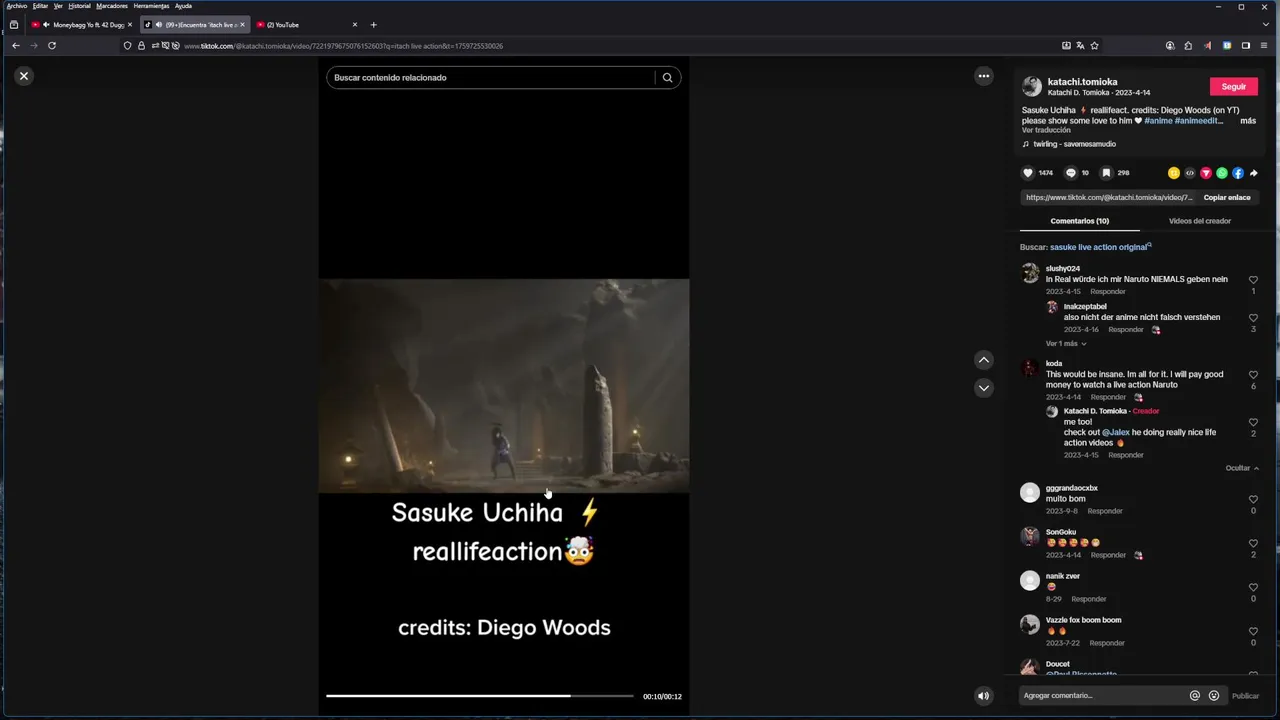Send to friends with the red arrow icon
Viewport: 1280px width, 720px height.
click(x=1206, y=173)
